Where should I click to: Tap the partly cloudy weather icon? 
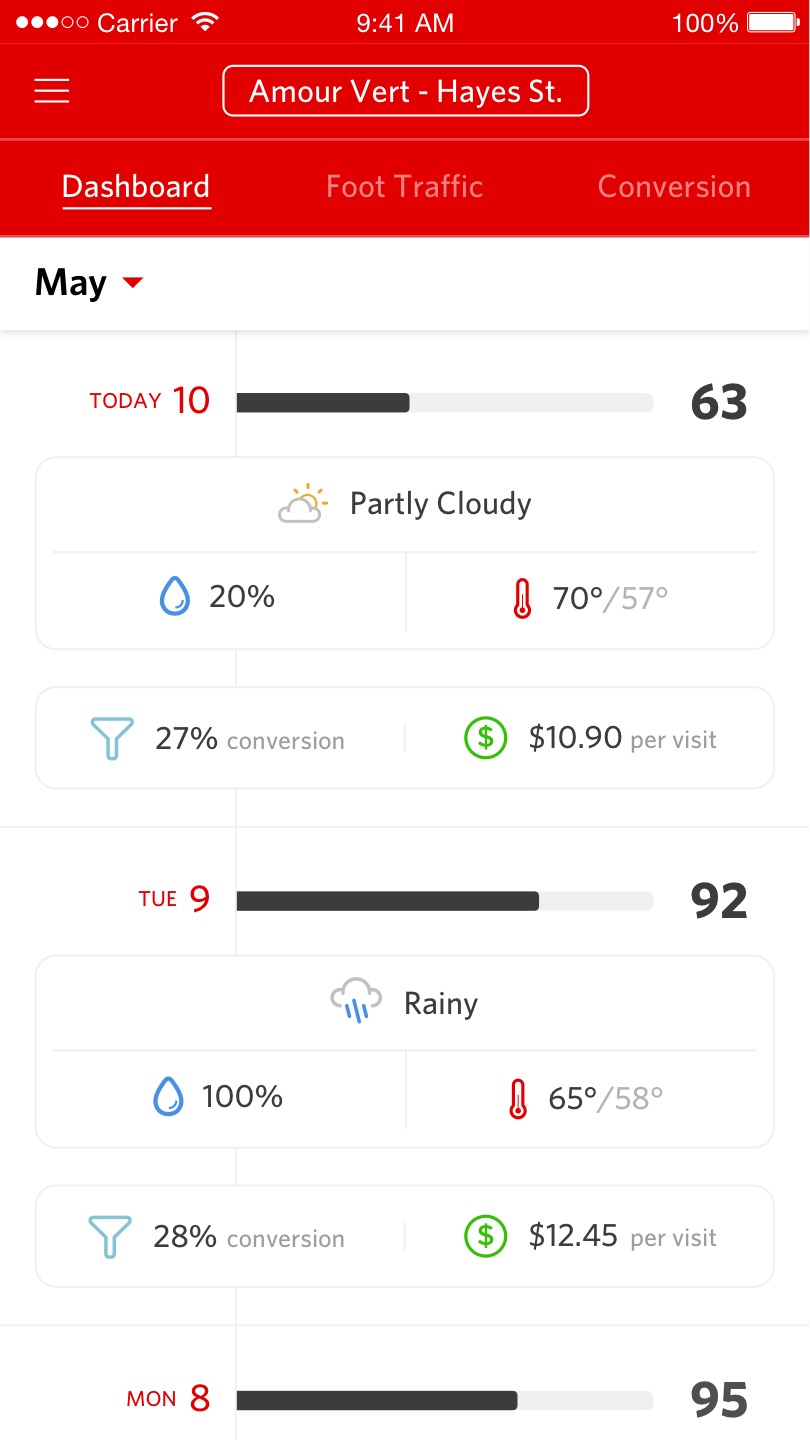point(302,504)
